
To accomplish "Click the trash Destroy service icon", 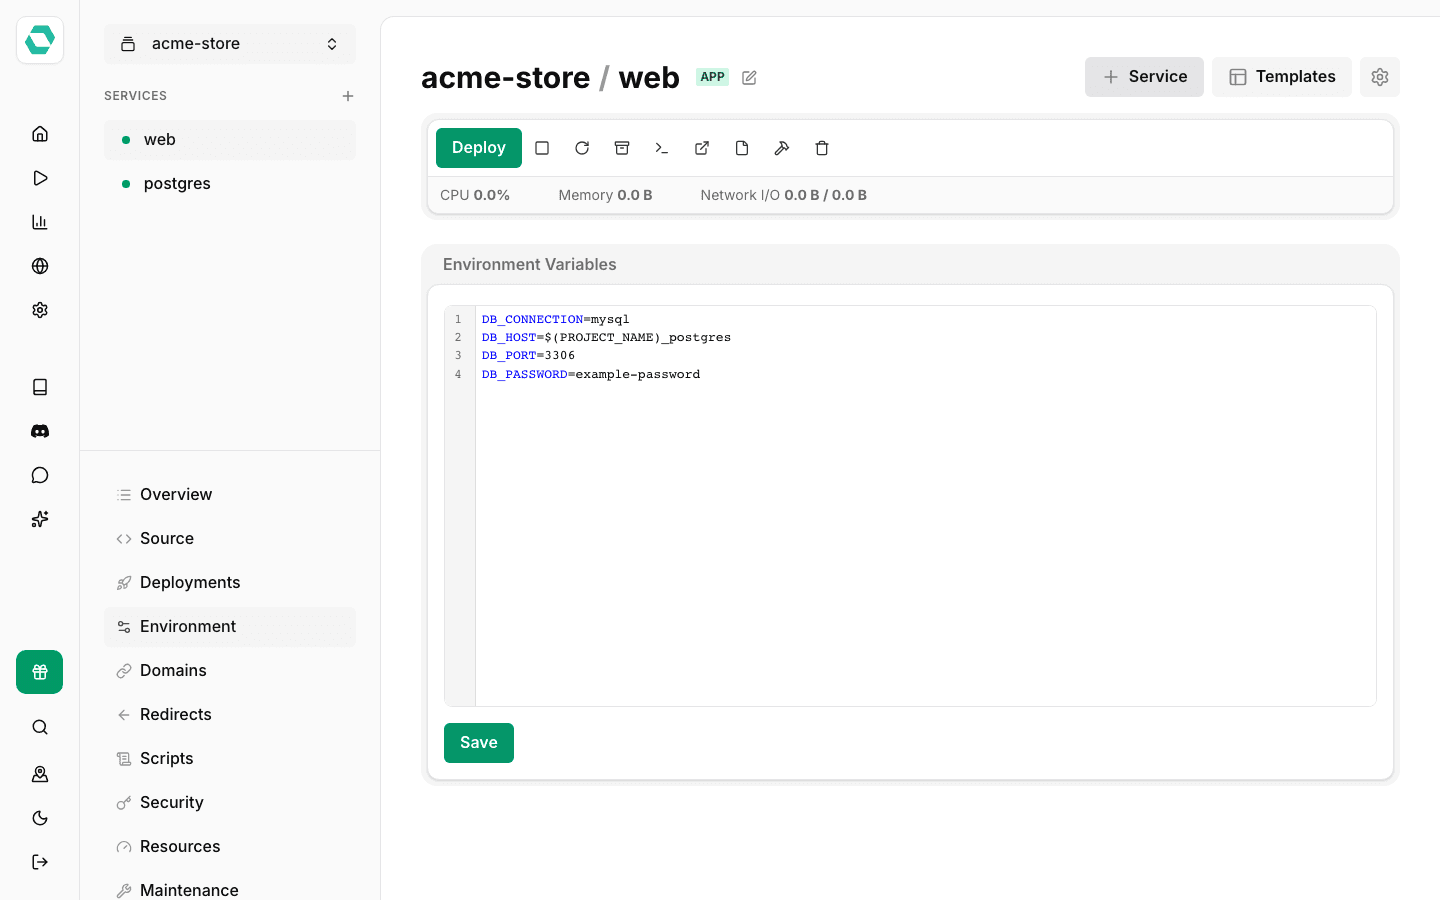I will pyautogui.click(x=822, y=148).
